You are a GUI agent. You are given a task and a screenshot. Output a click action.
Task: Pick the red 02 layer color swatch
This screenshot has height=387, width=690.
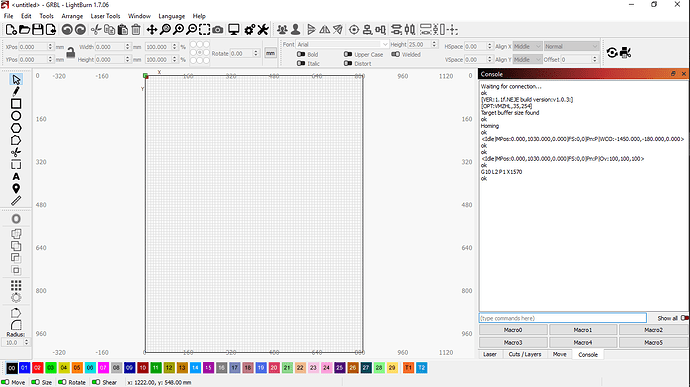[x=37, y=368]
